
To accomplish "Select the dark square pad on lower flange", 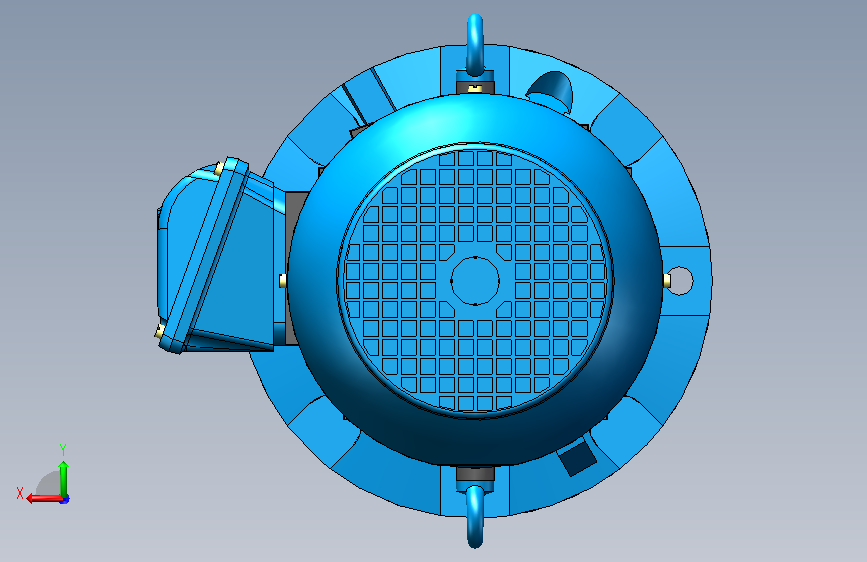I will [x=577, y=457].
